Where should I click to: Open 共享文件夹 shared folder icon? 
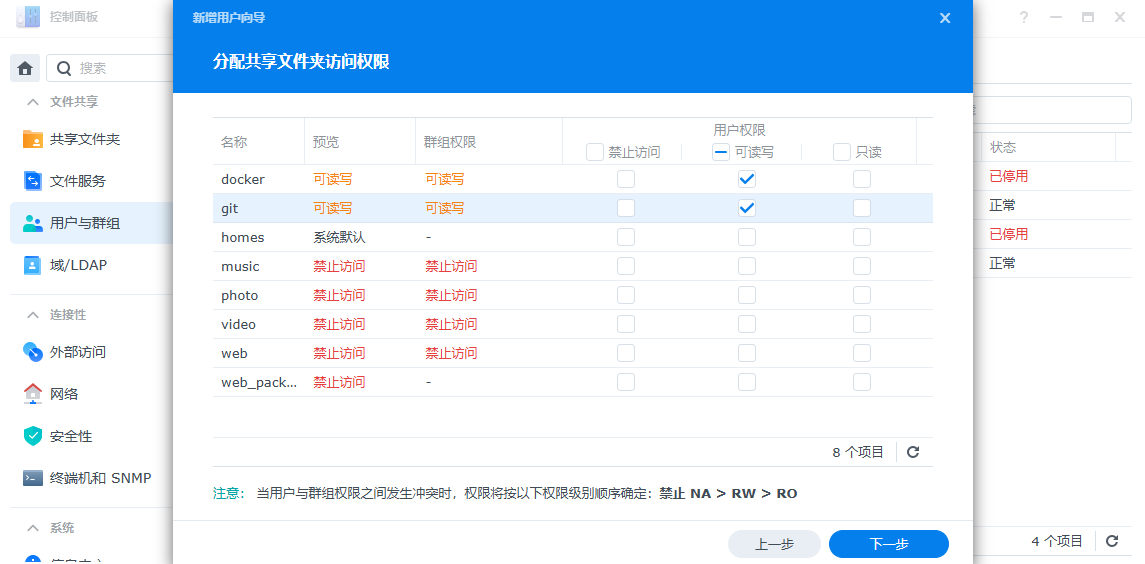pyautogui.click(x=33, y=139)
